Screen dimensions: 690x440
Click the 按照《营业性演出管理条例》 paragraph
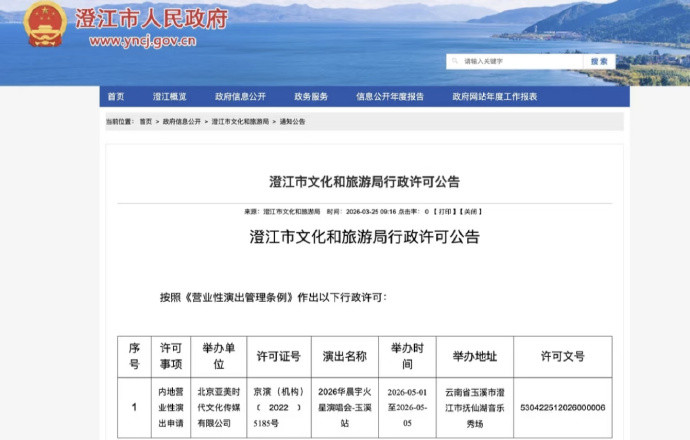click(273, 297)
